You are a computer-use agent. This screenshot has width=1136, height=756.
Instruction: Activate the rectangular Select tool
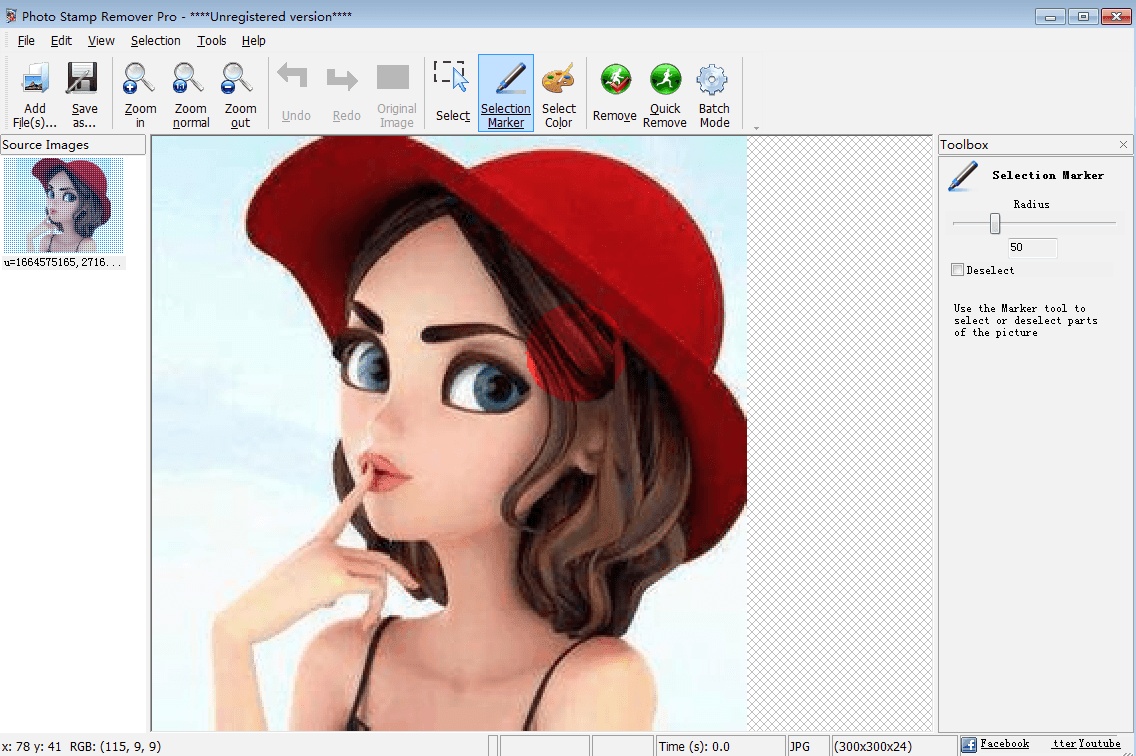click(452, 80)
